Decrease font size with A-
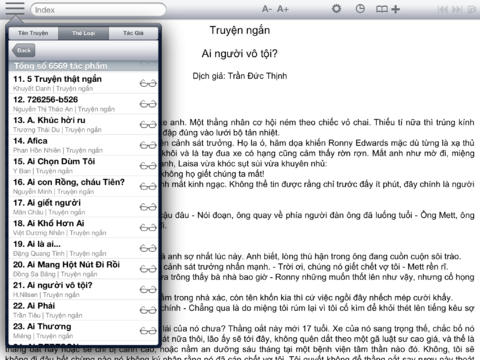The height and width of the screenshot is (360, 480). [x=267, y=9]
